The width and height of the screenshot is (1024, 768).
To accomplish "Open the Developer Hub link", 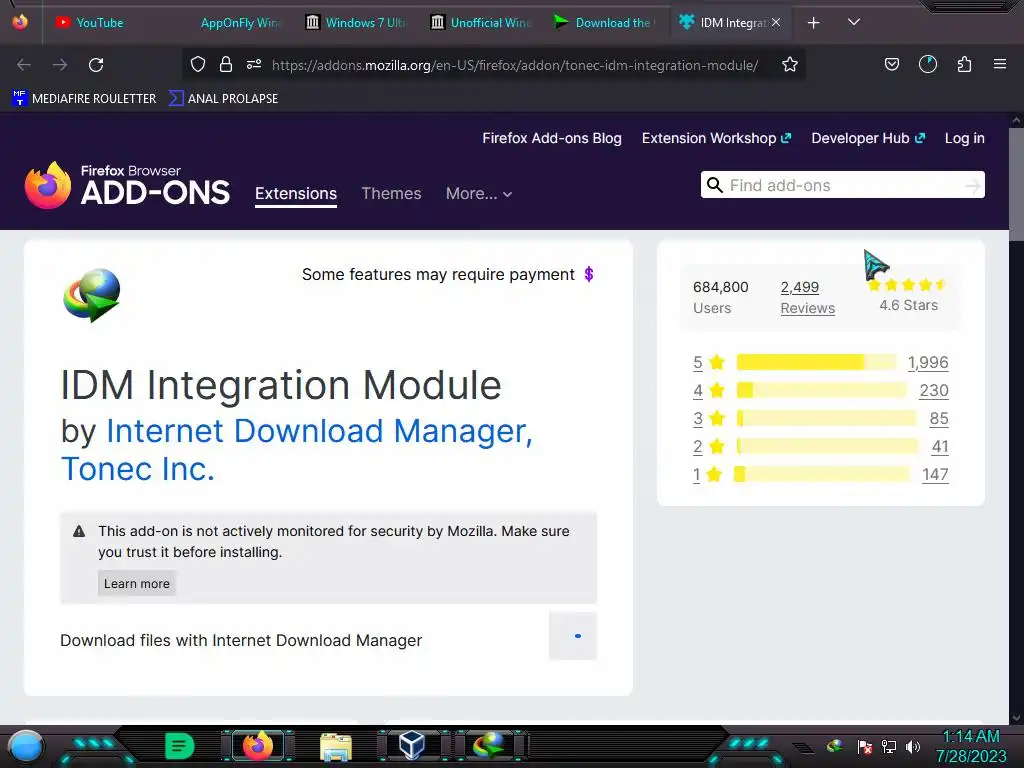I will click(x=868, y=138).
